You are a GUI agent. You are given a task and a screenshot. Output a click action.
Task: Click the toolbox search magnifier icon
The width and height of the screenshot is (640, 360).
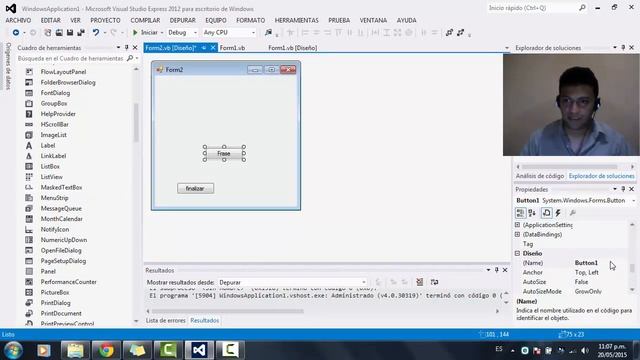tap(130, 58)
